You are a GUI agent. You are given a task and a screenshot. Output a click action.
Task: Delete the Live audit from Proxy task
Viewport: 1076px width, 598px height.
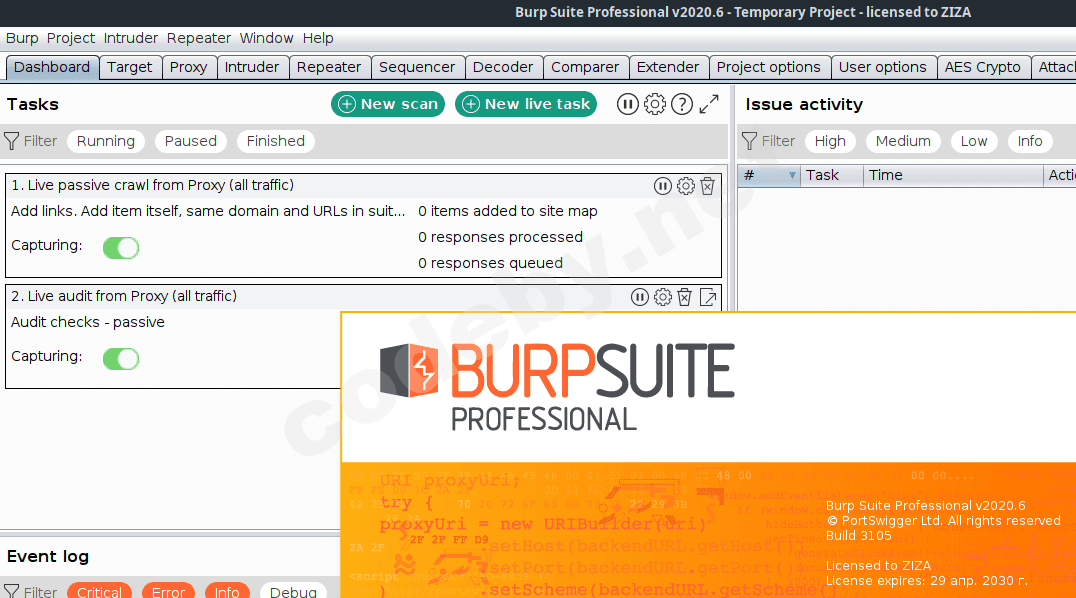tap(684, 297)
